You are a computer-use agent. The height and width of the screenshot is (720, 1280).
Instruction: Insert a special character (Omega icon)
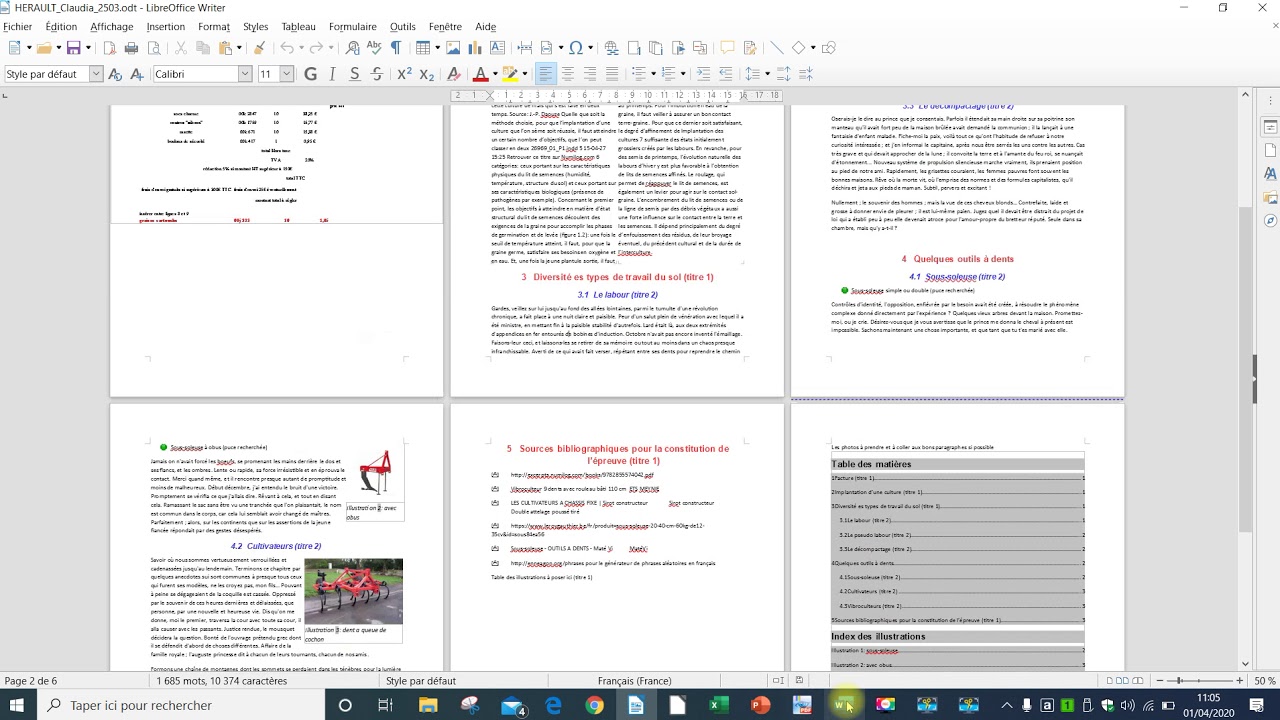click(576, 48)
